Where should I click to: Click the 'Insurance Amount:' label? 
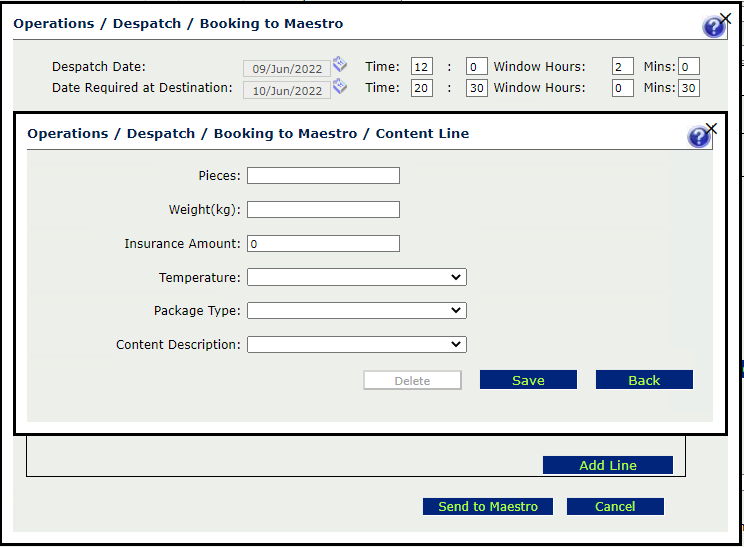pyautogui.click(x=183, y=244)
